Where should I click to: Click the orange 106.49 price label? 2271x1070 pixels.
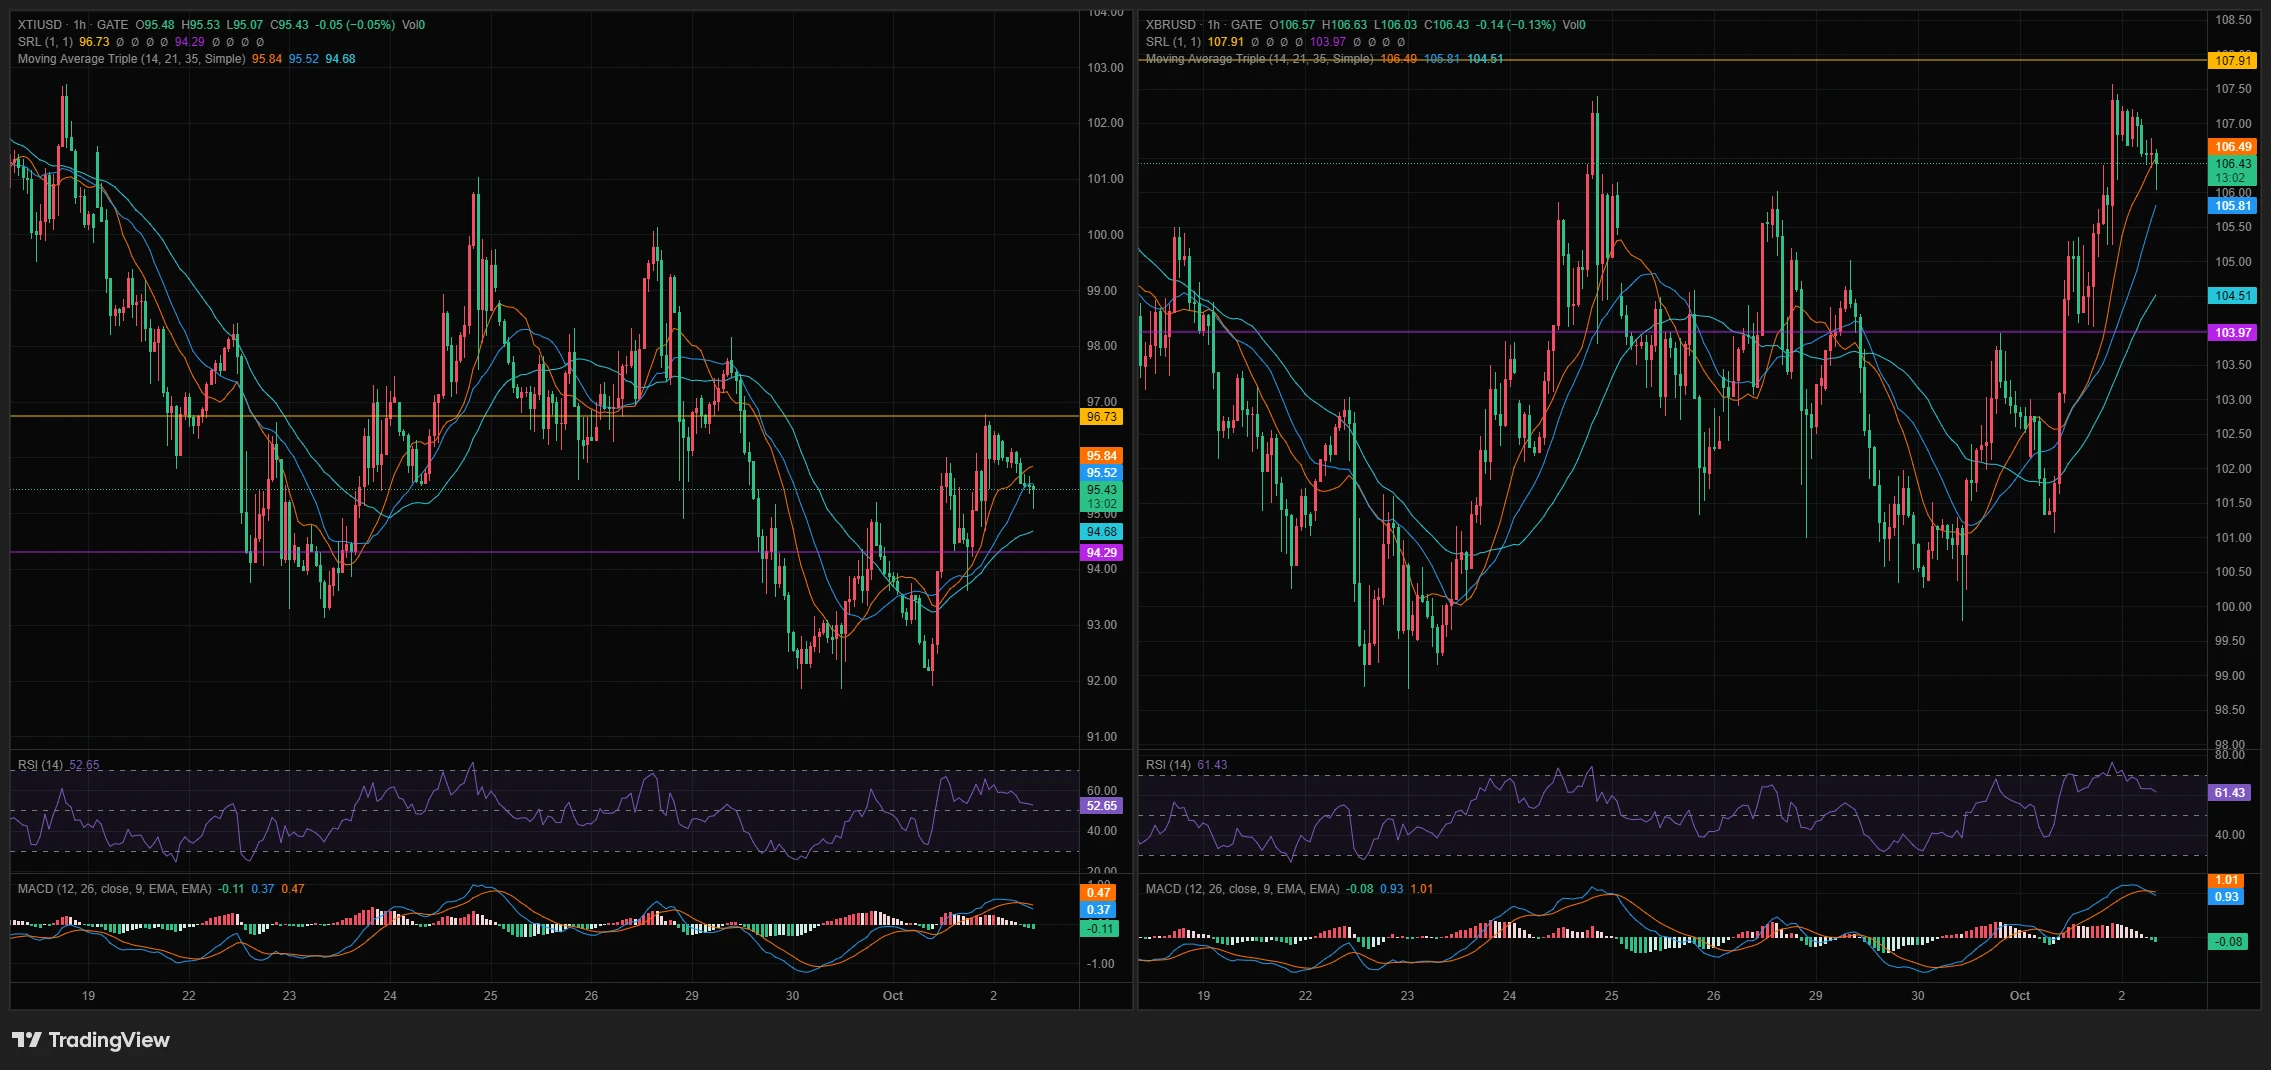(2233, 147)
